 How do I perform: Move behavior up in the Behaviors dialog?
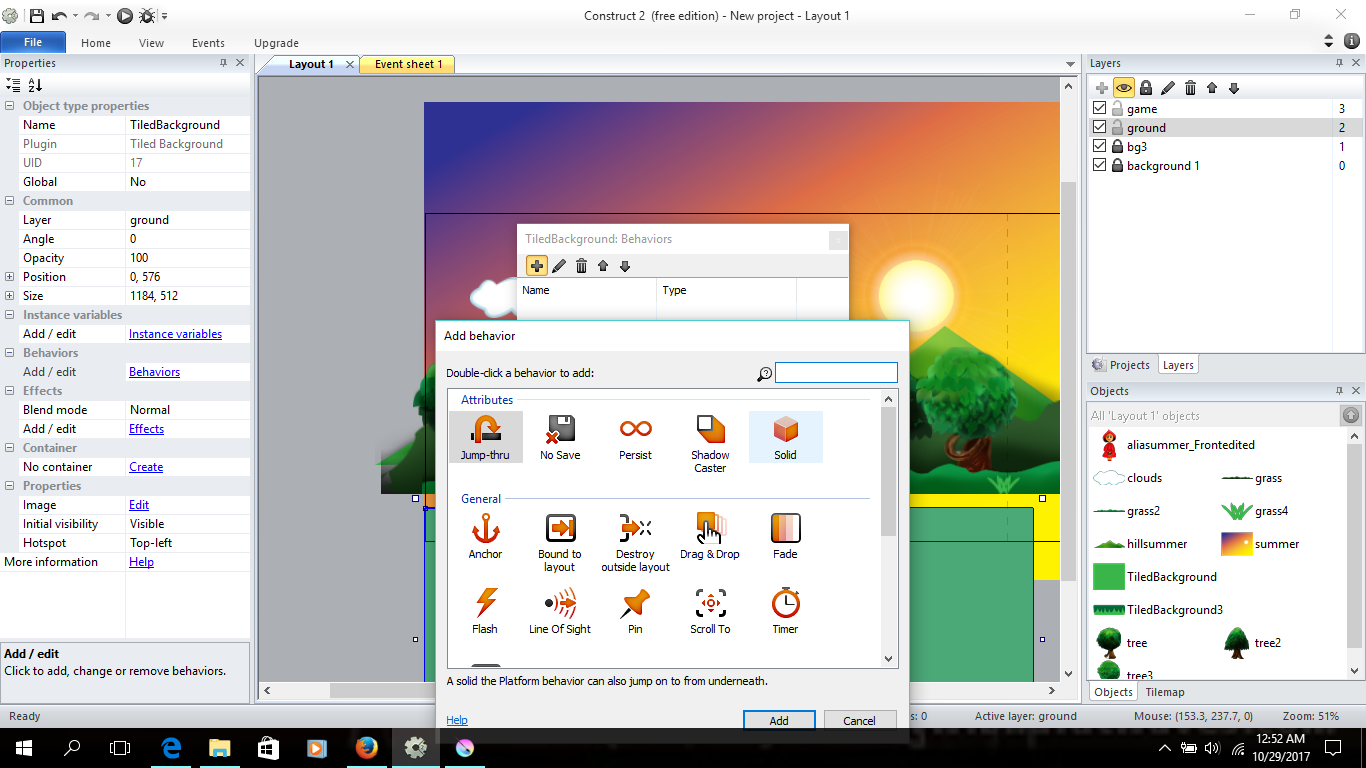pyautogui.click(x=603, y=266)
